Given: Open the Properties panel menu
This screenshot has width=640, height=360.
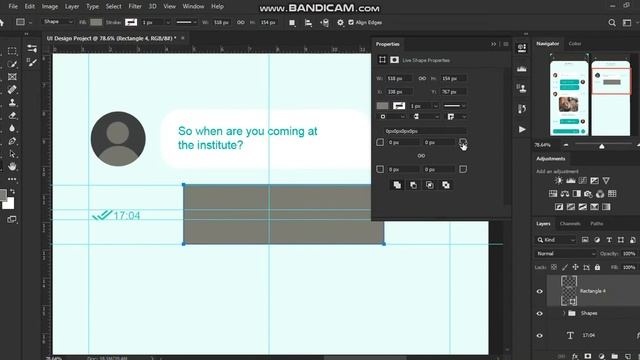Looking at the screenshot, I should (x=506, y=44).
